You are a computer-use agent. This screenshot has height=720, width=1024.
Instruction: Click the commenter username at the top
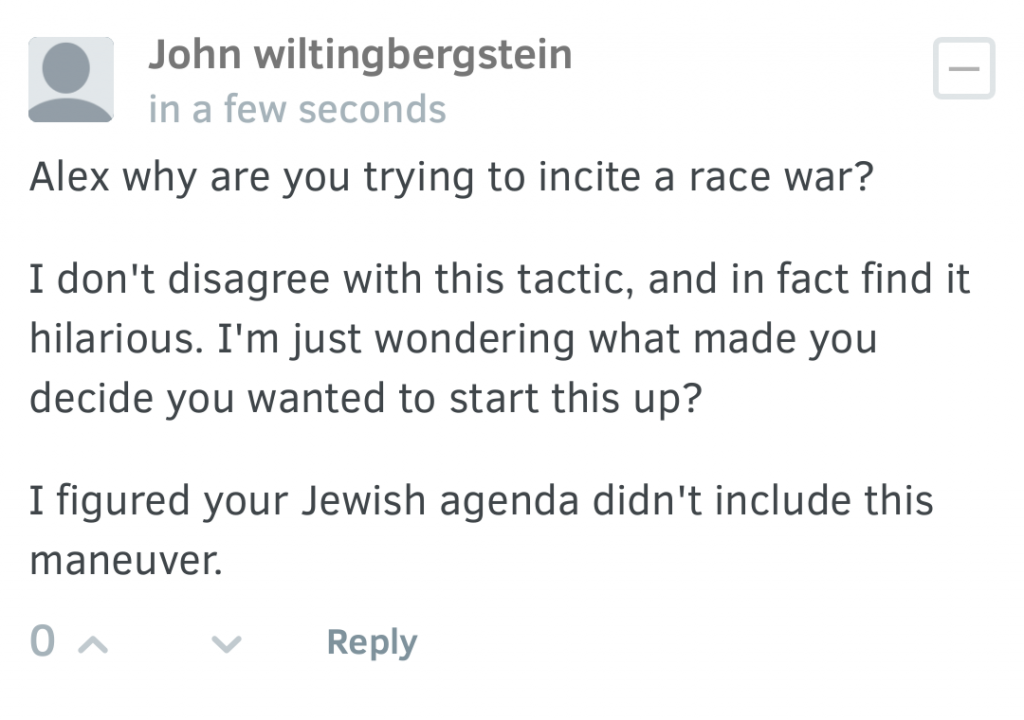pos(360,54)
